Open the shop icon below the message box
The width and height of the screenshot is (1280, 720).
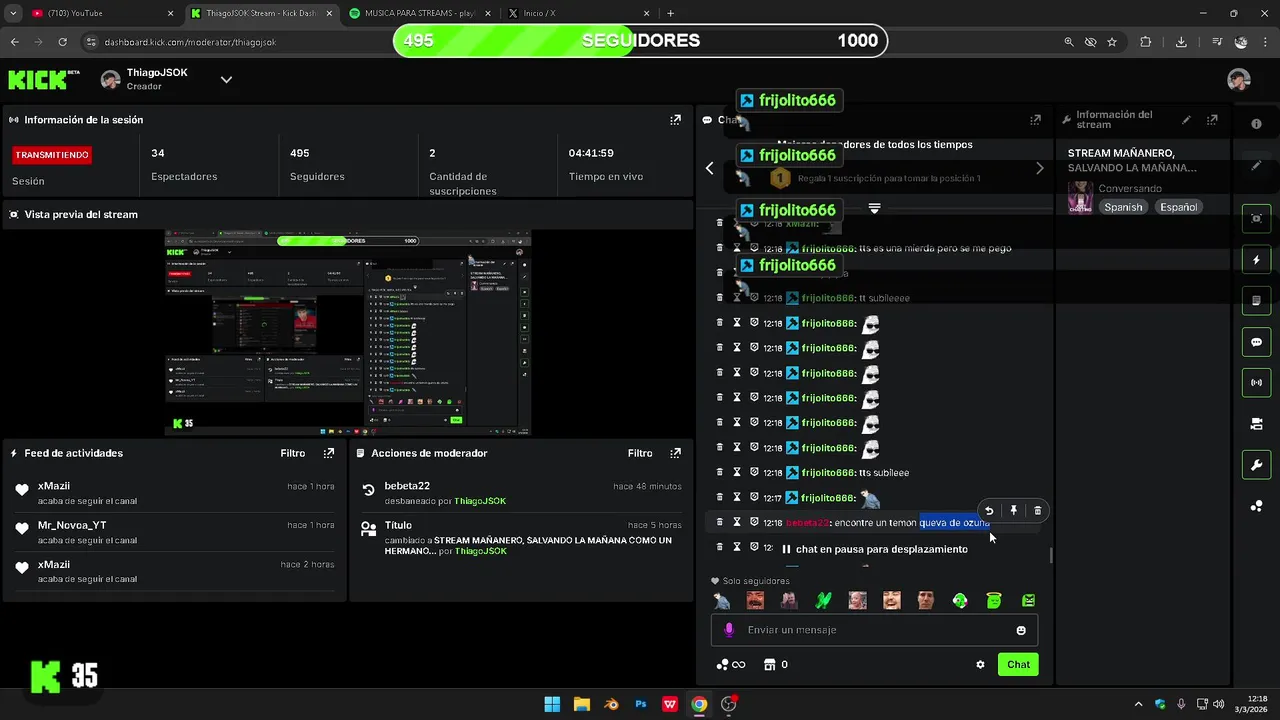point(769,664)
